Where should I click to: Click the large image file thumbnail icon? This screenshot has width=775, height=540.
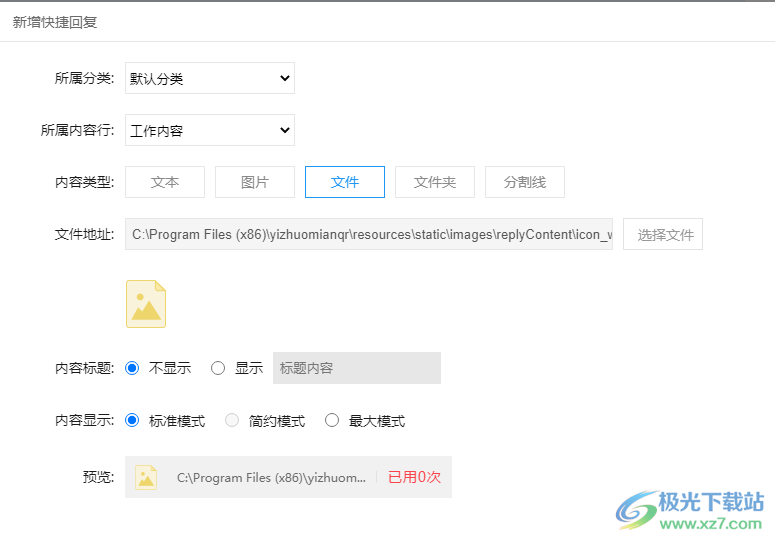(x=146, y=304)
